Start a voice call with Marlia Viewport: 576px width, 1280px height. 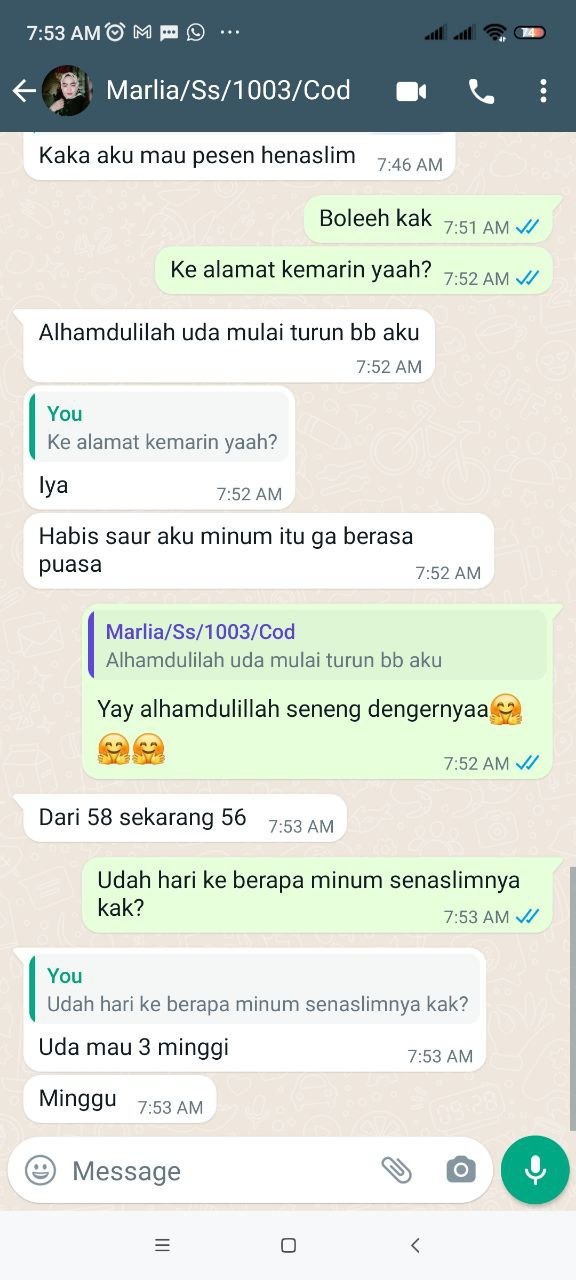[x=481, y=91]
